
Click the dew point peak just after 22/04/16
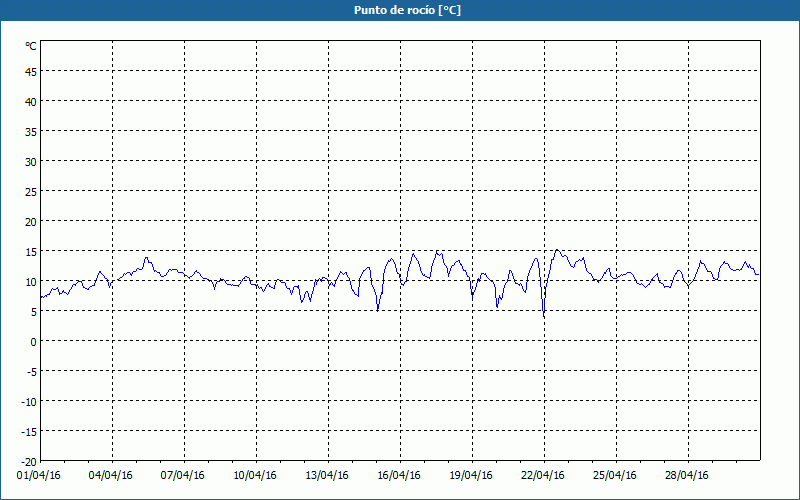click(557, 250)
